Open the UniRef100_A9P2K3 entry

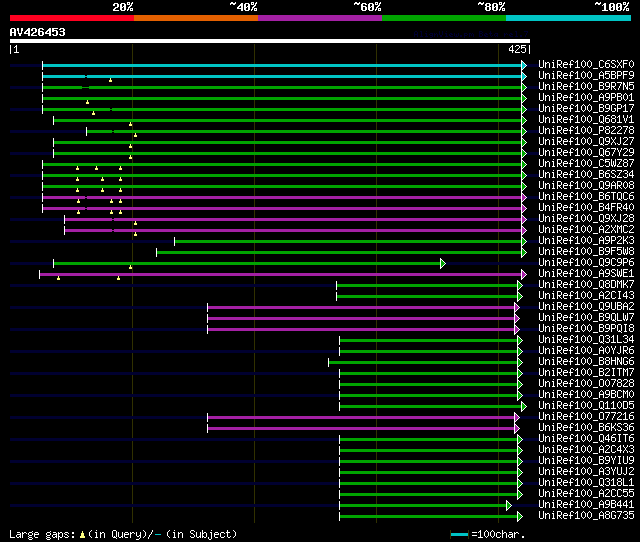tap(586, 241)
